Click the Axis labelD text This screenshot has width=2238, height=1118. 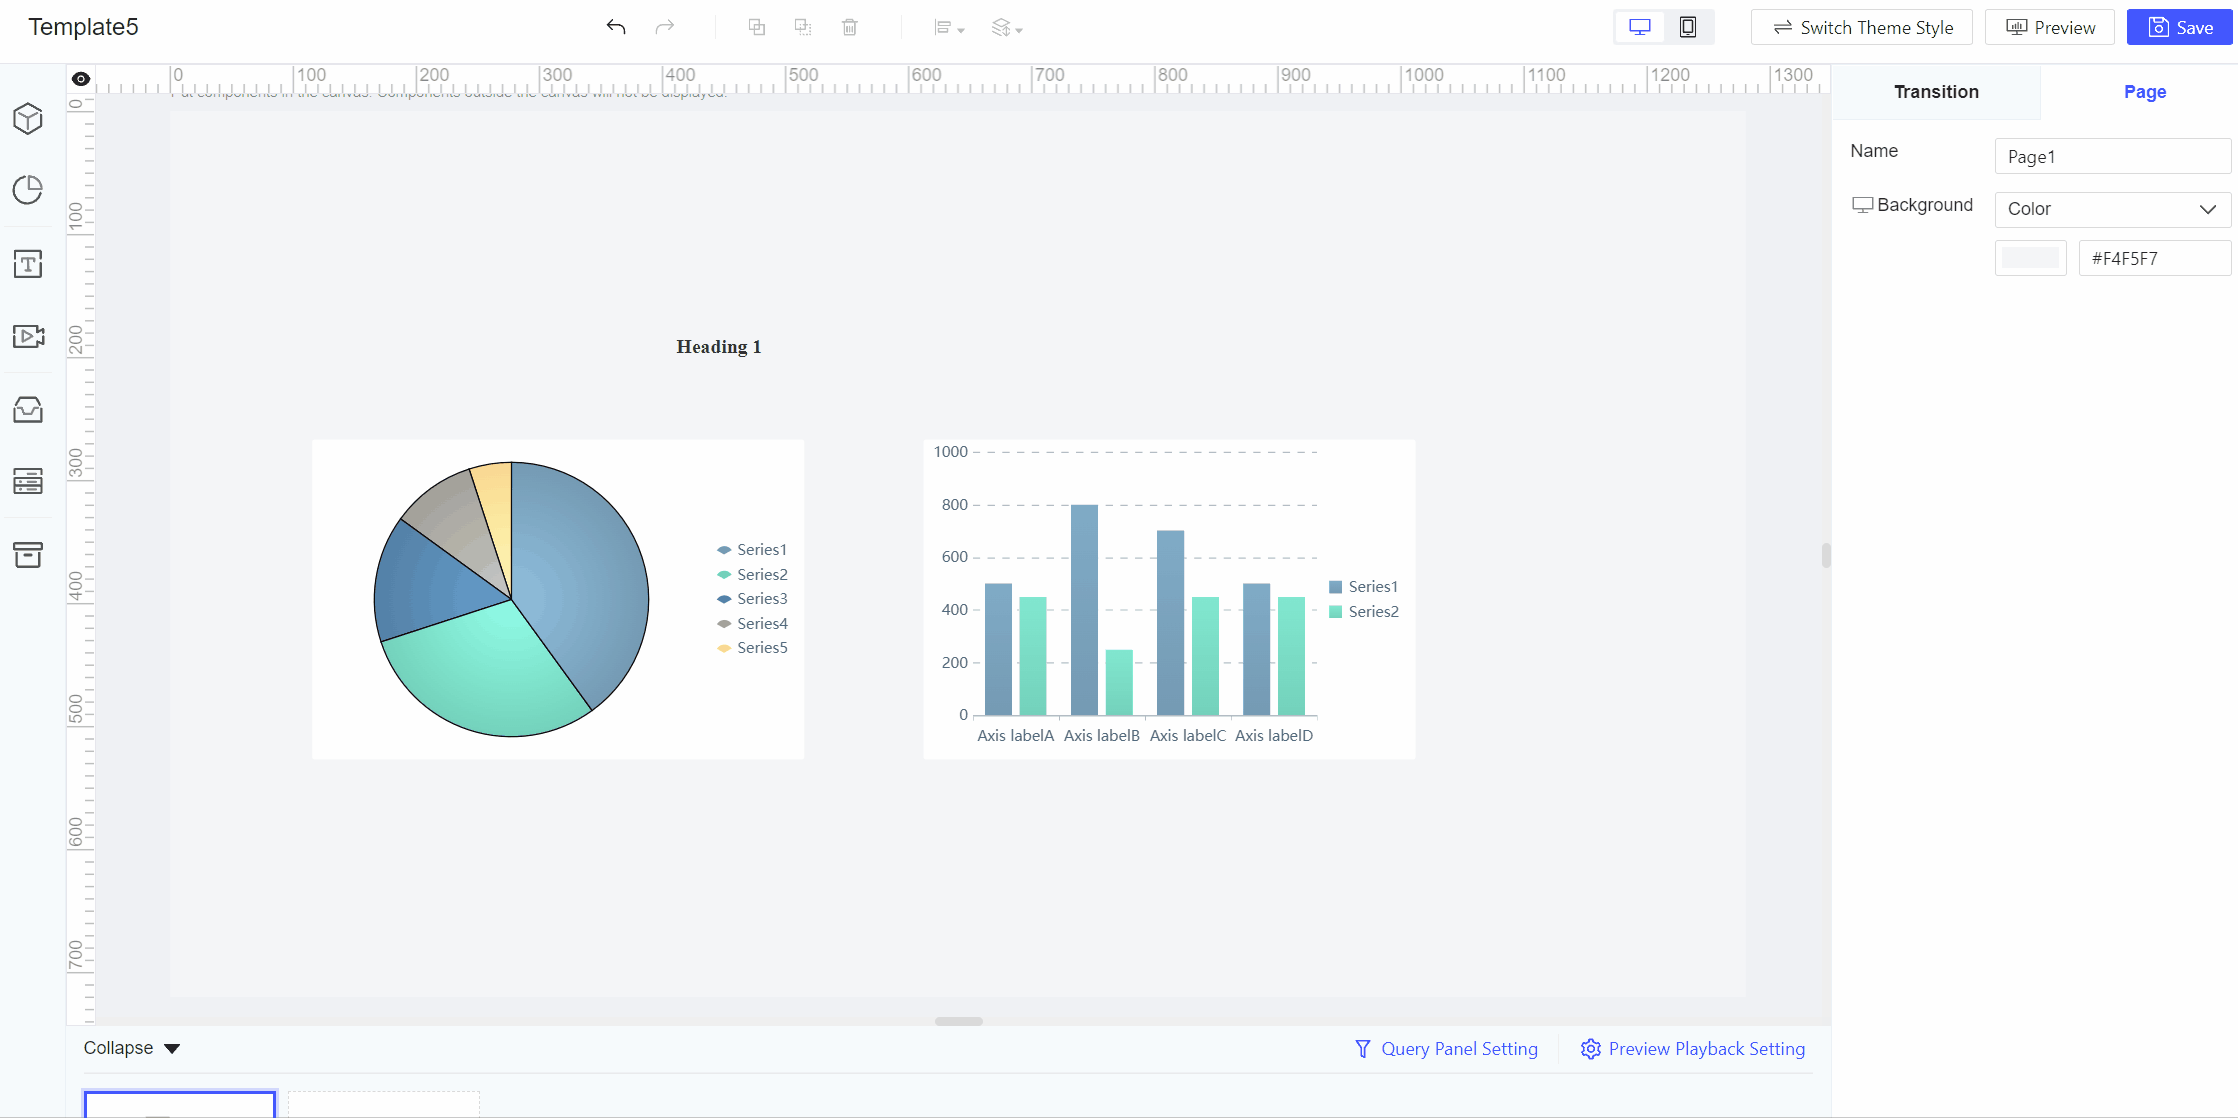(x=1274, y=736)
